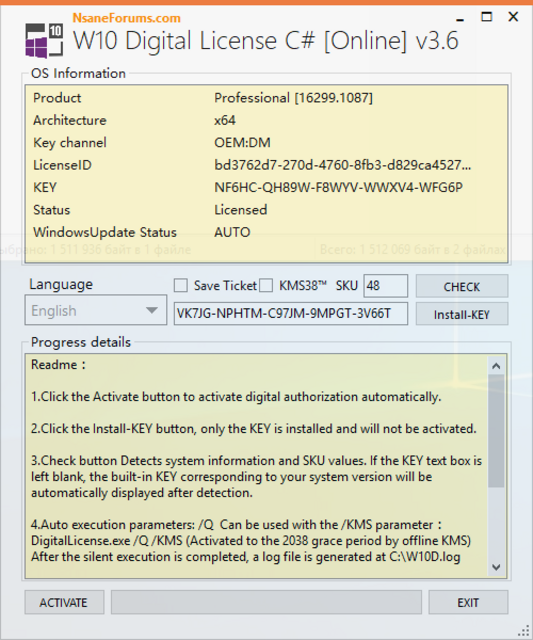Image resolution: width=533 pixels, height=640 pixels.
Task: Click the Progress details scrollbar thumb
Action: [x=496, y=431]
